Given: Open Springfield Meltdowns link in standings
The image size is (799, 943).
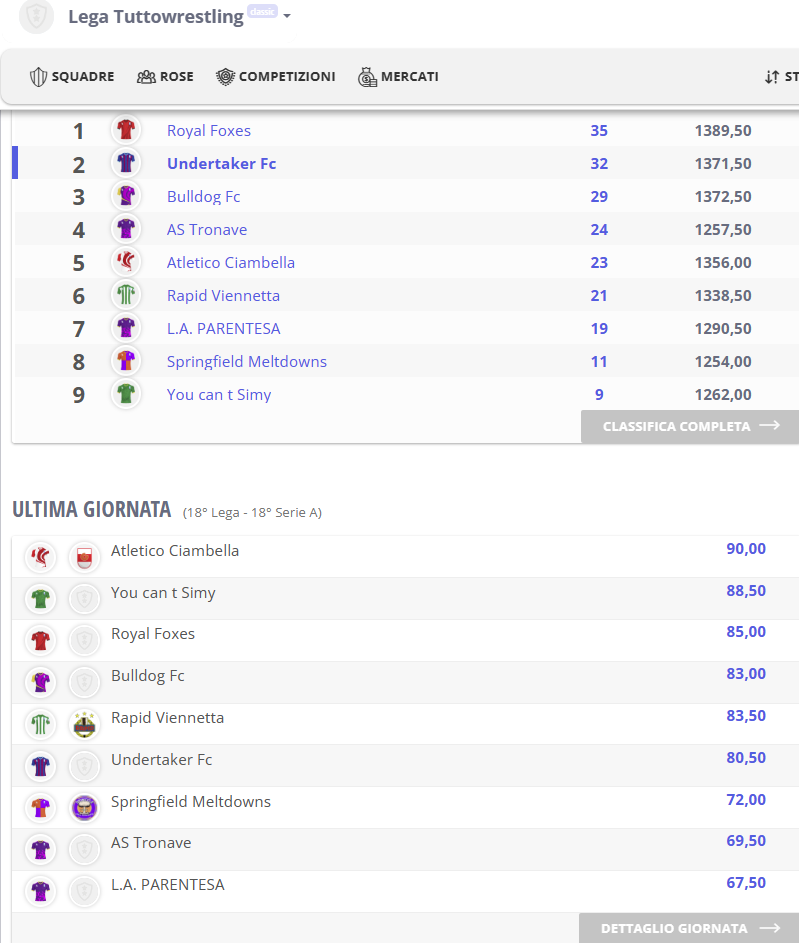Looking at the screenshot, I should 246,361.
